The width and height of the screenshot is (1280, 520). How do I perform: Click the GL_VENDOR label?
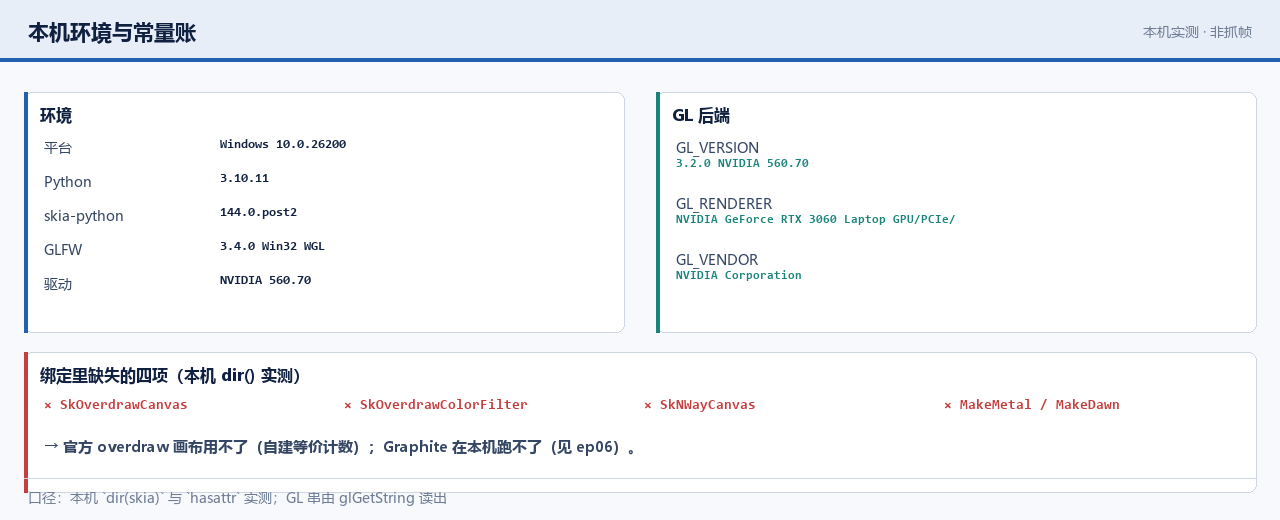point(717,260)
